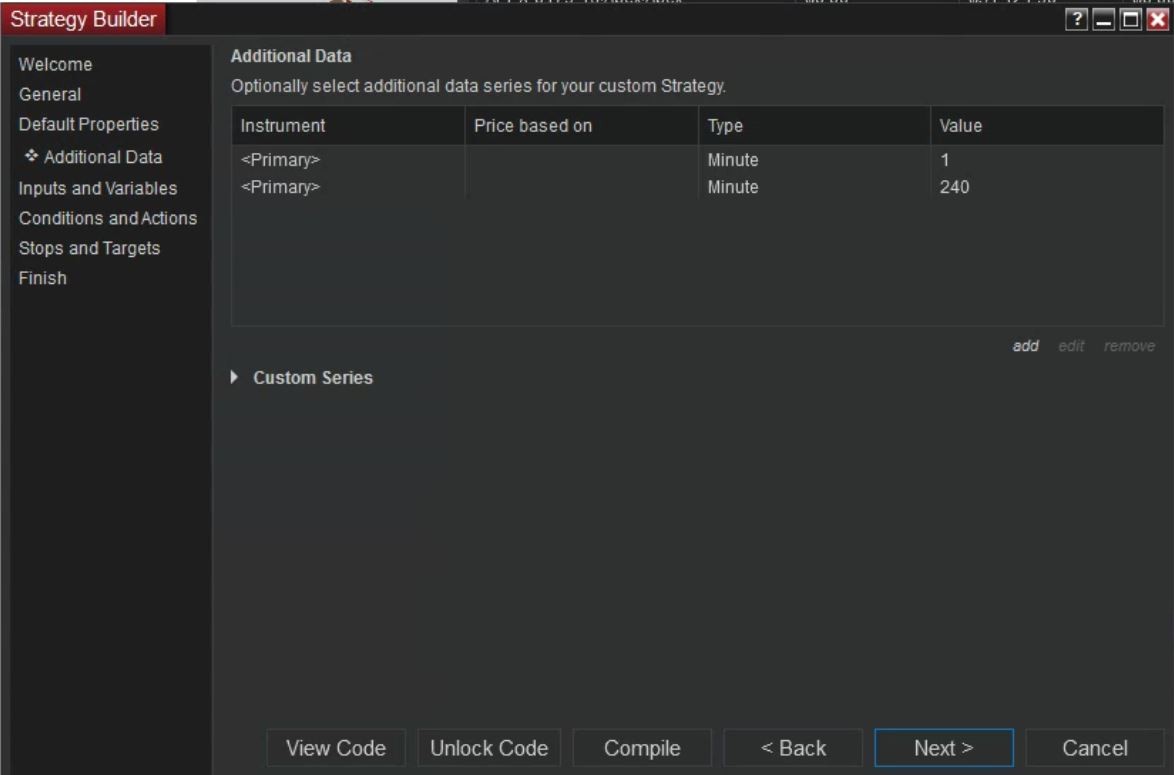Open Stops and Targets page
This screenshot has height=775, width=1174.
[90, 248]
